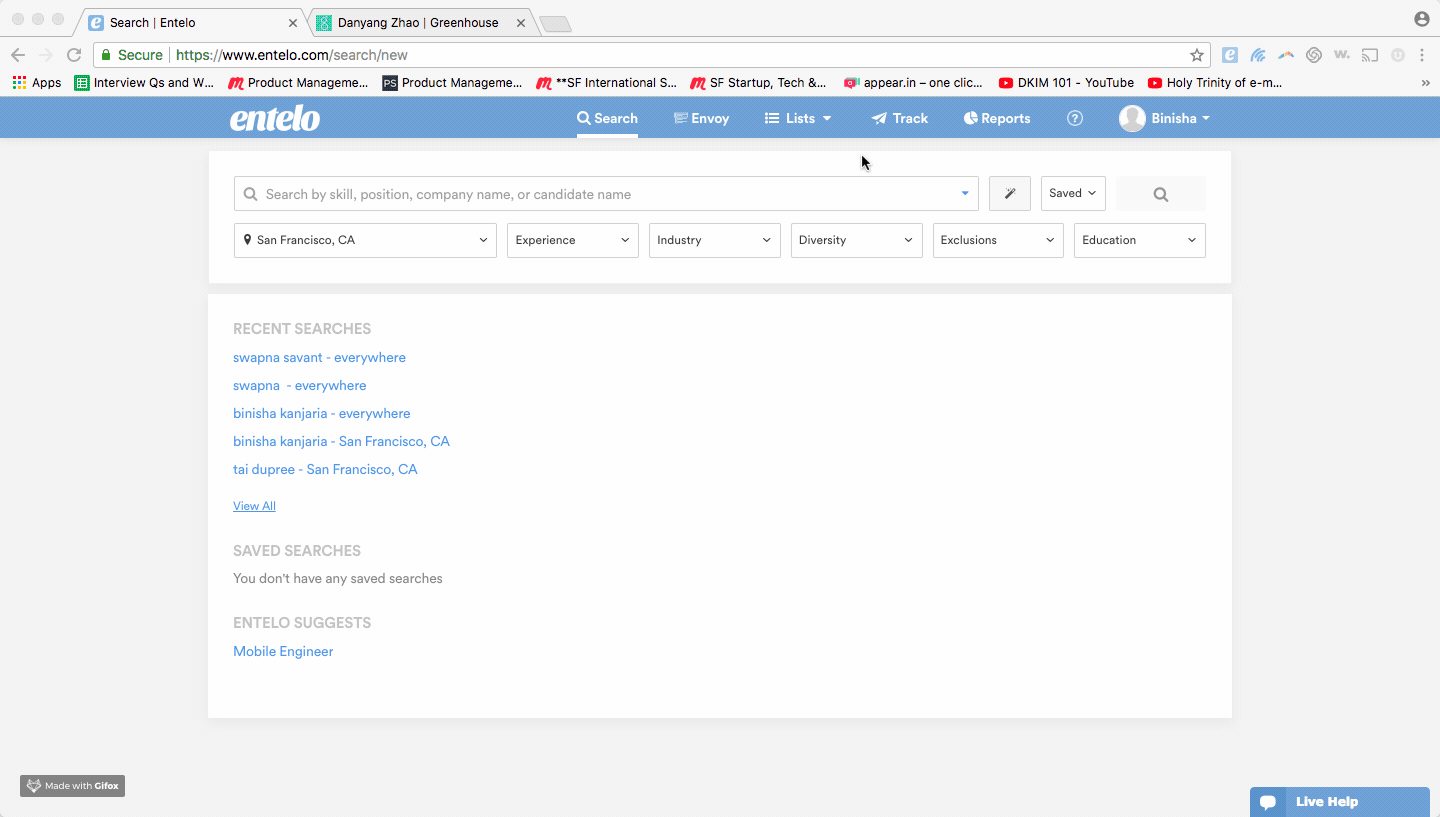
Task: Go back with the browser back arrow
Action: pos(18,55)
